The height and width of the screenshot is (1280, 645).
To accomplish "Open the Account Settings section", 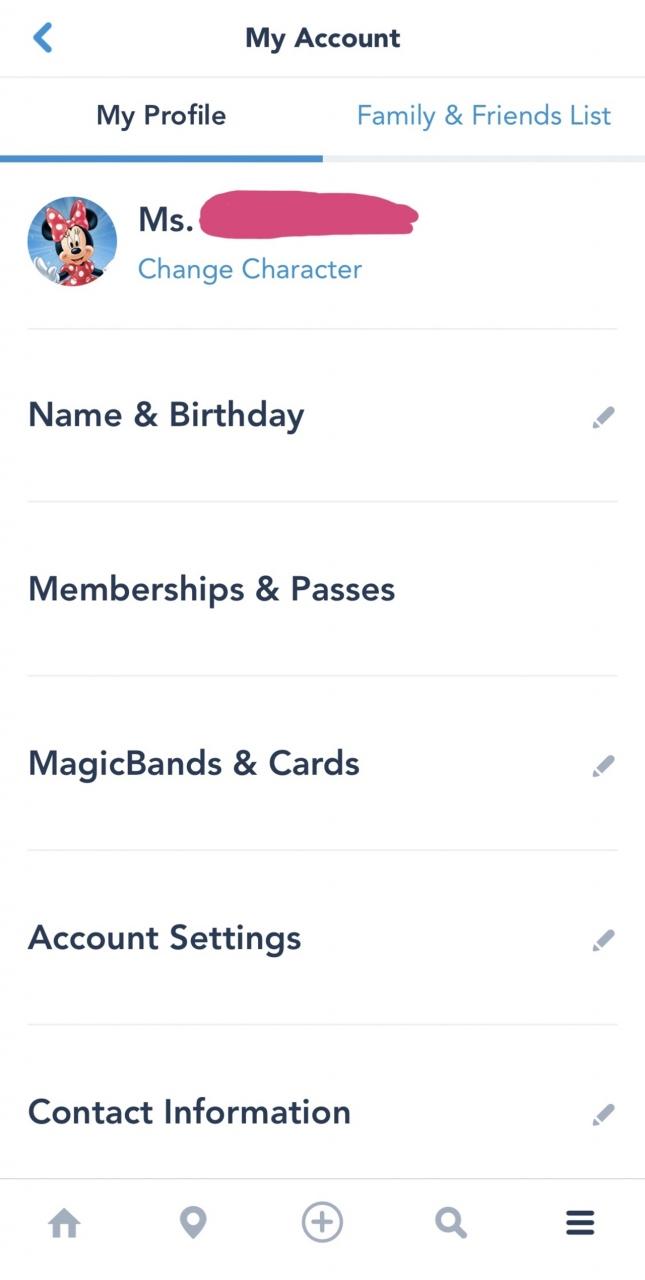I will coord(165,938).
